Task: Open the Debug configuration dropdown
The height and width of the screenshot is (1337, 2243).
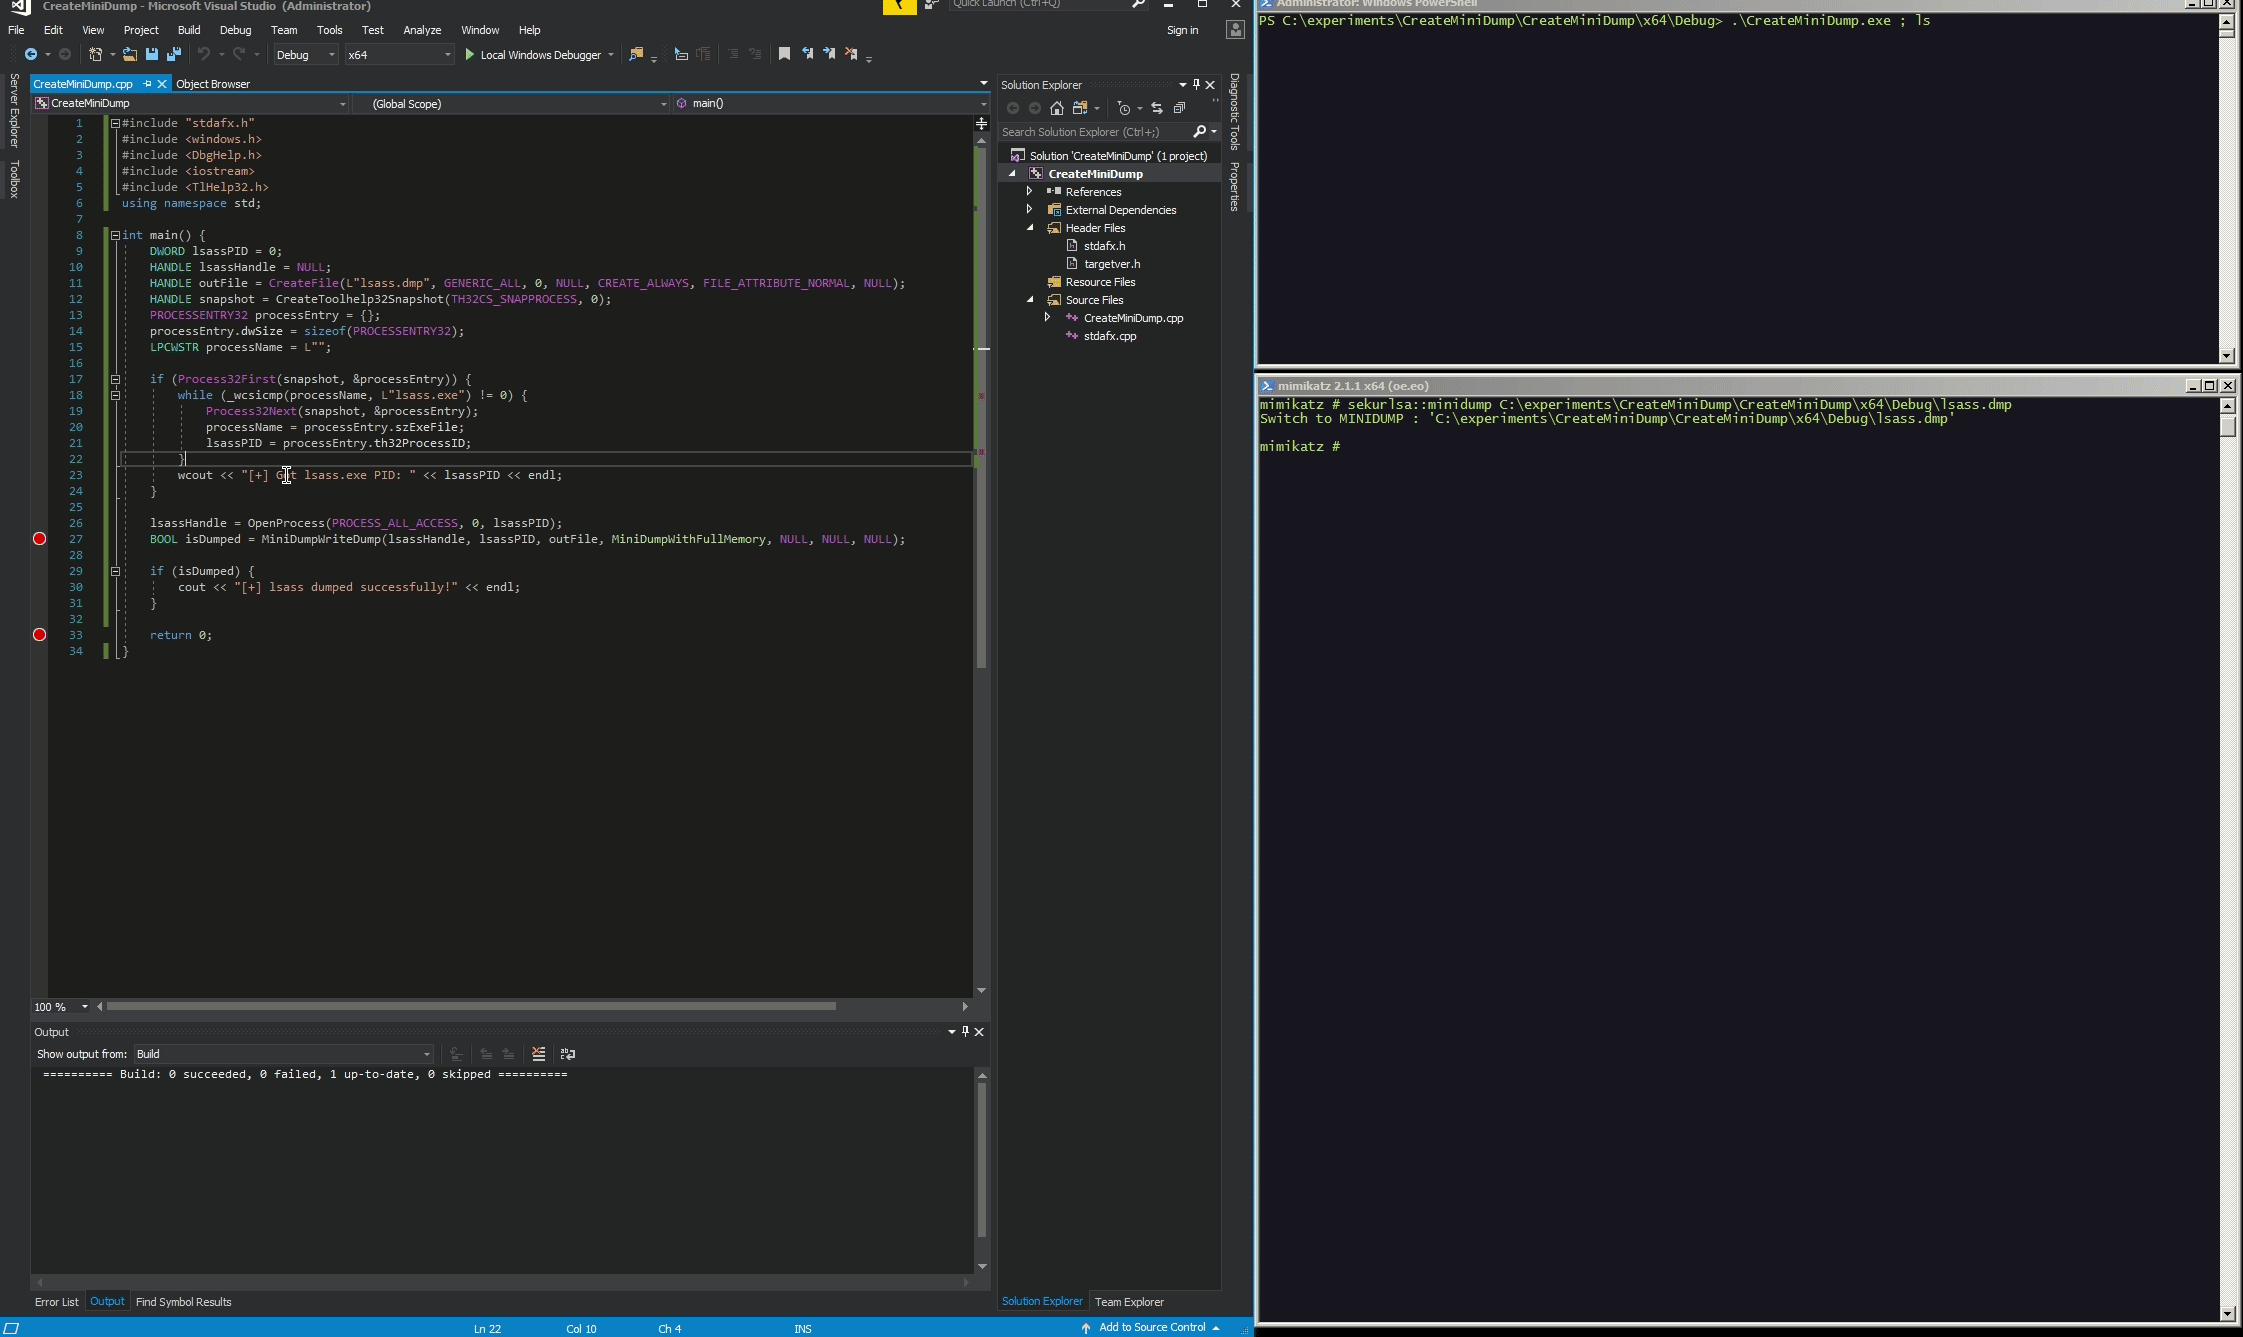Action: [x=305, y=55]
